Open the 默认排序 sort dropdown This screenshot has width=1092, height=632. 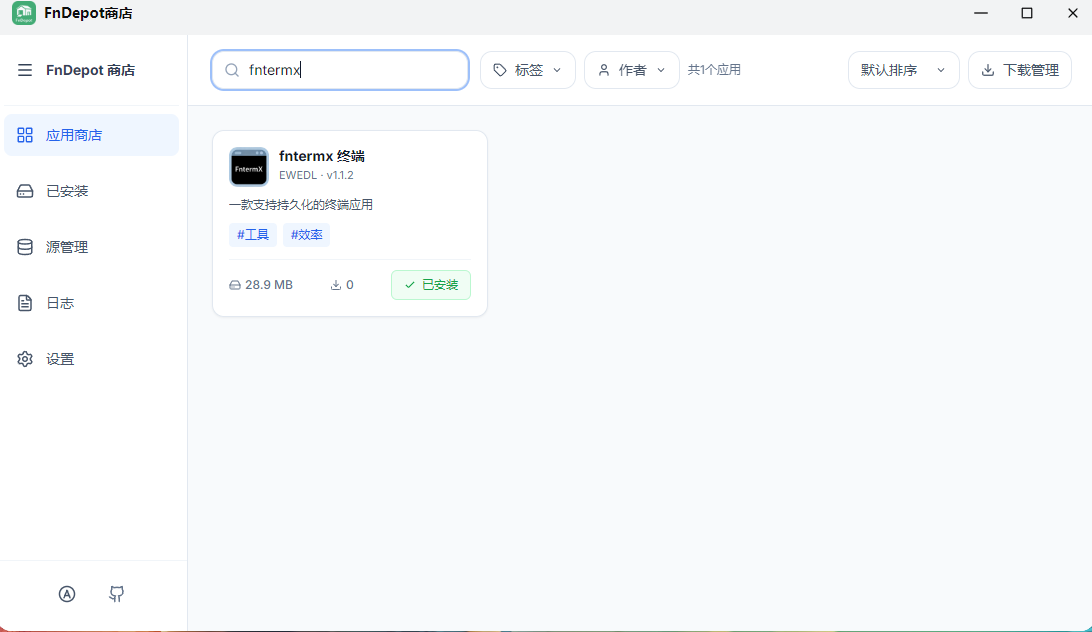(903, 70)
